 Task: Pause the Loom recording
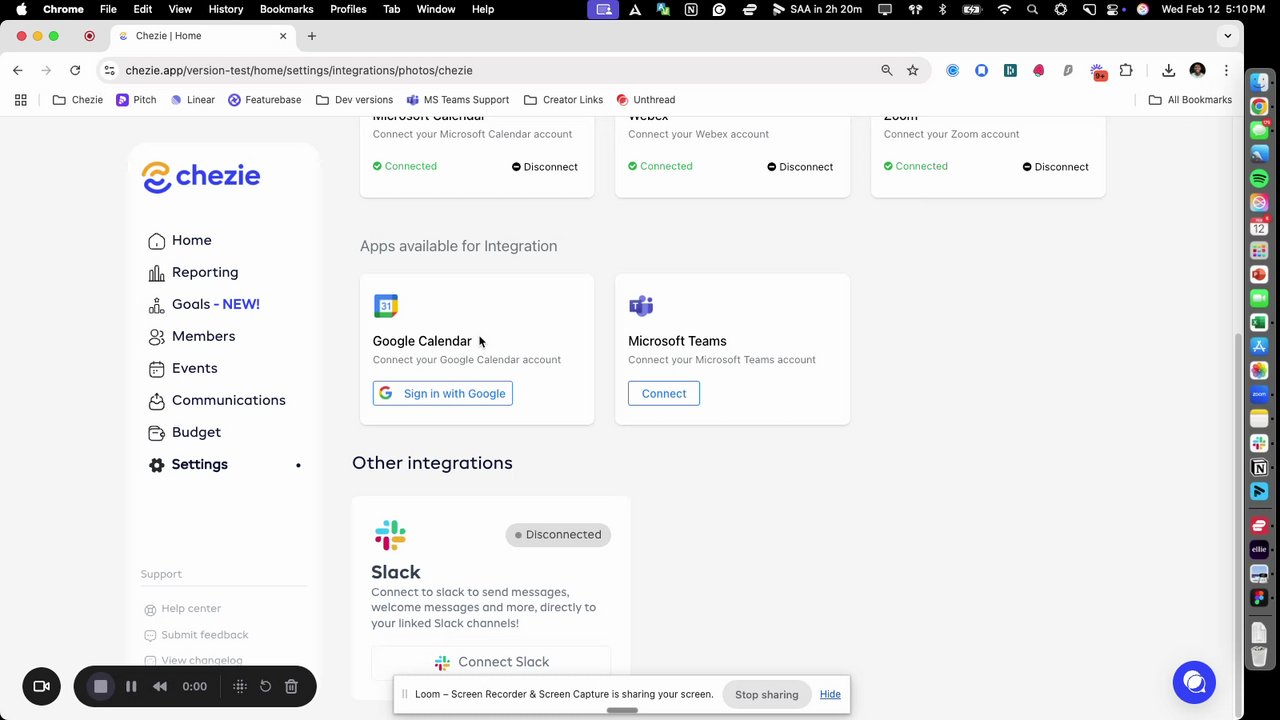point(131,687)
